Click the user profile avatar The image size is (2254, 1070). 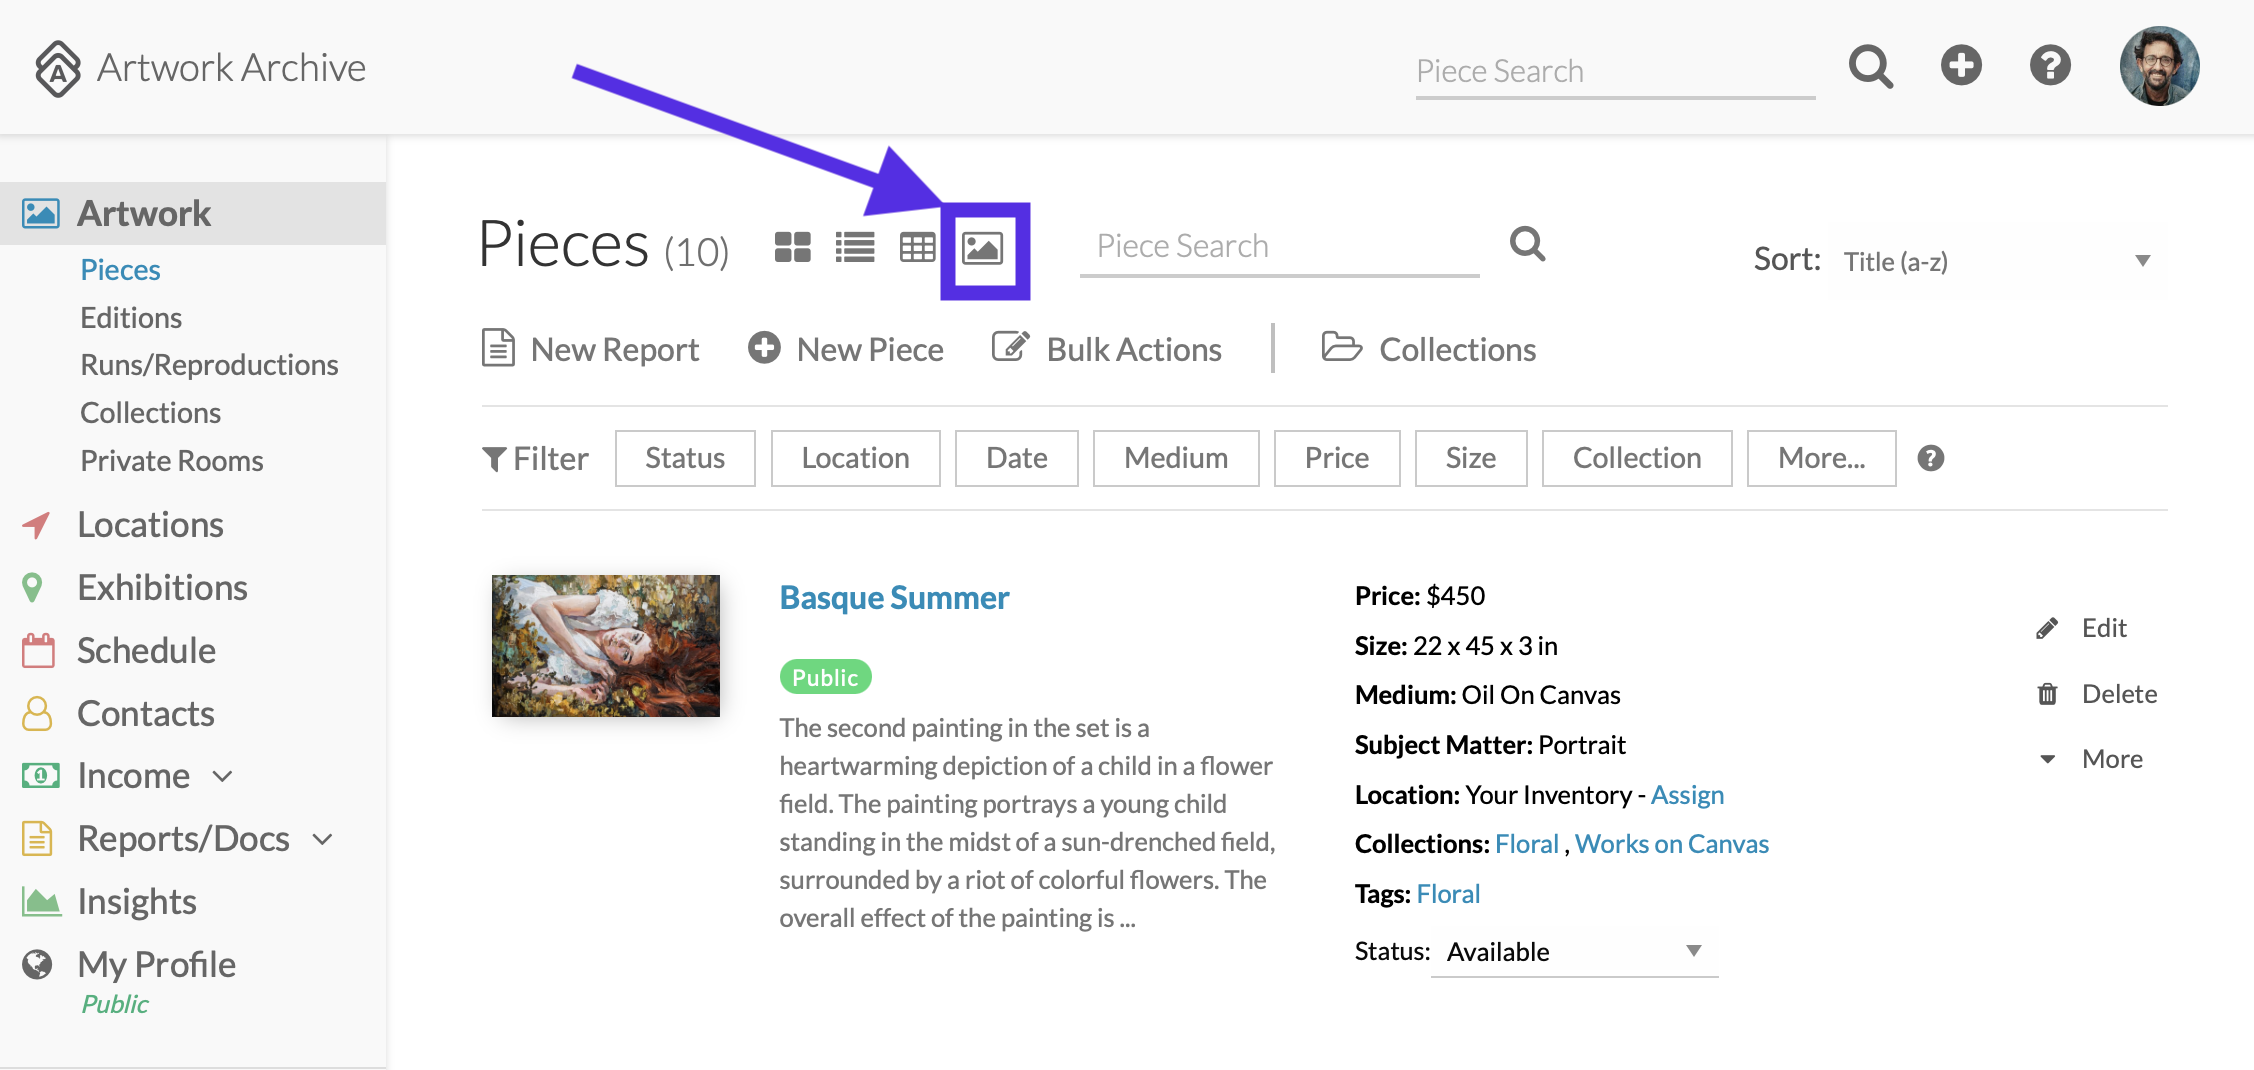(x=2159, y=66)
